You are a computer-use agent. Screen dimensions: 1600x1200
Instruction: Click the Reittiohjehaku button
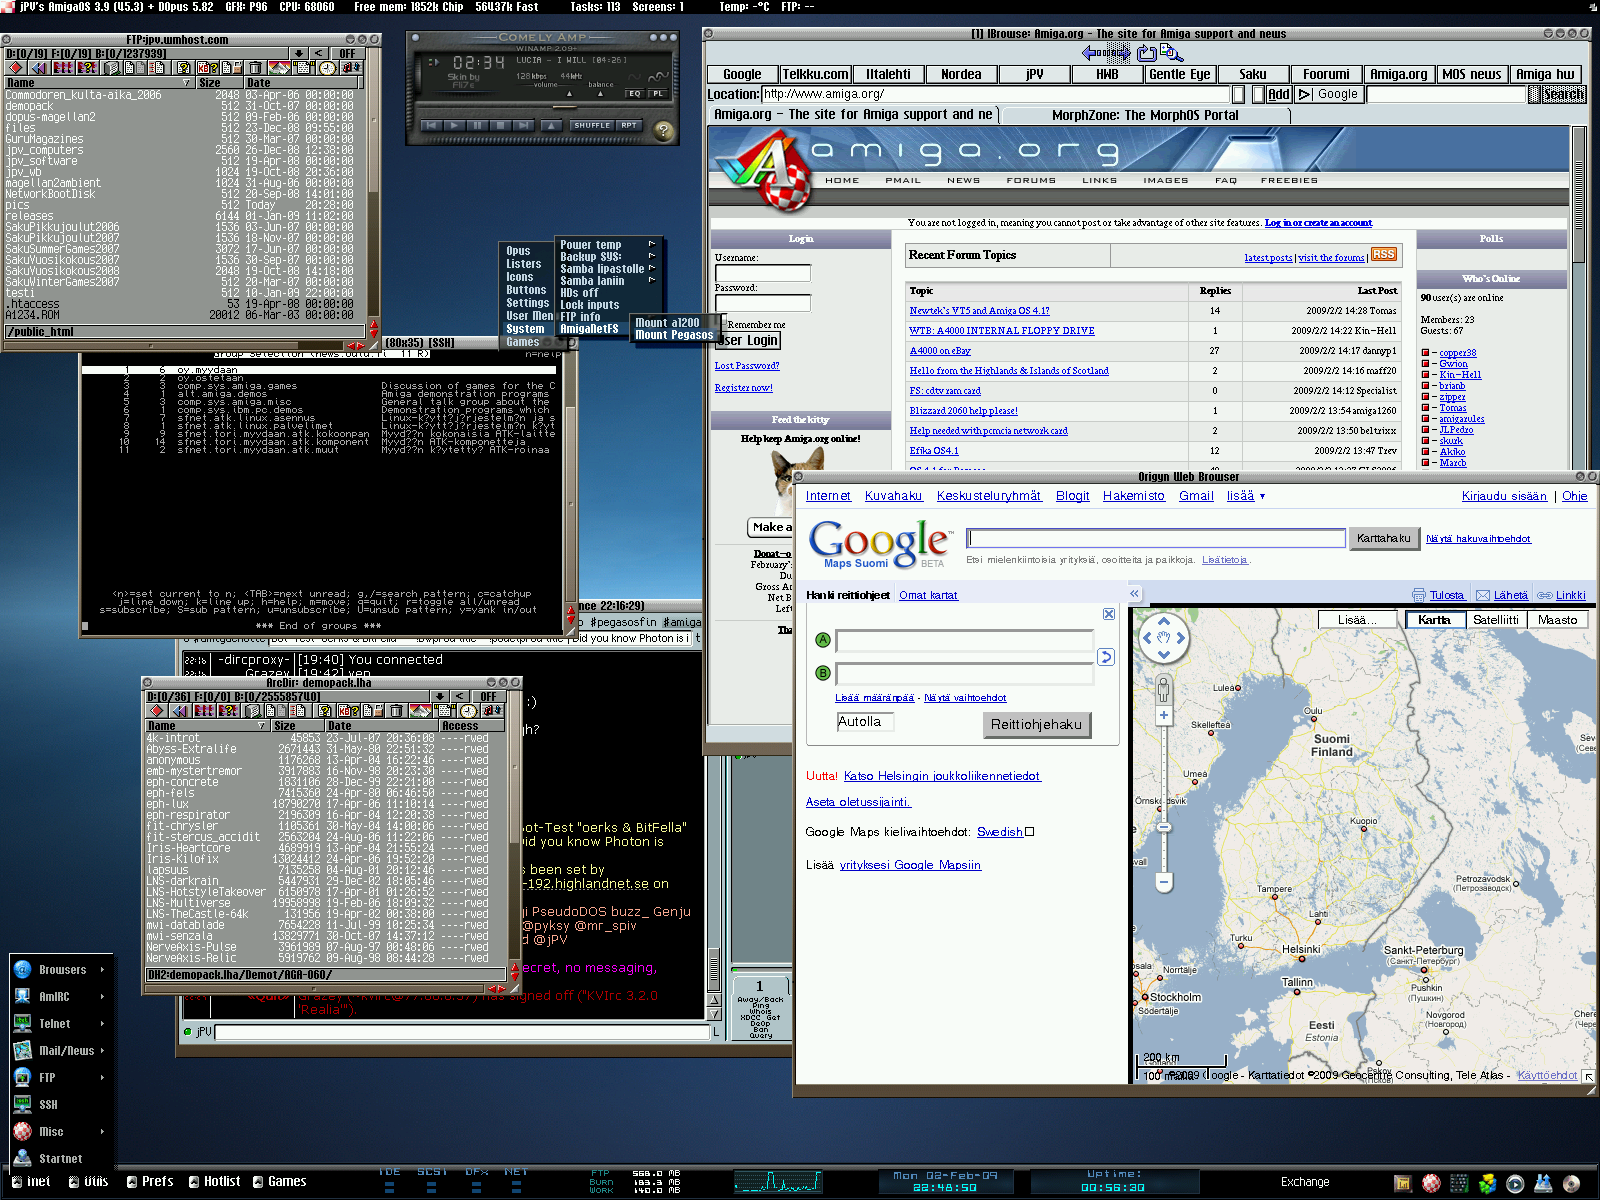[x=1036, y=725]
